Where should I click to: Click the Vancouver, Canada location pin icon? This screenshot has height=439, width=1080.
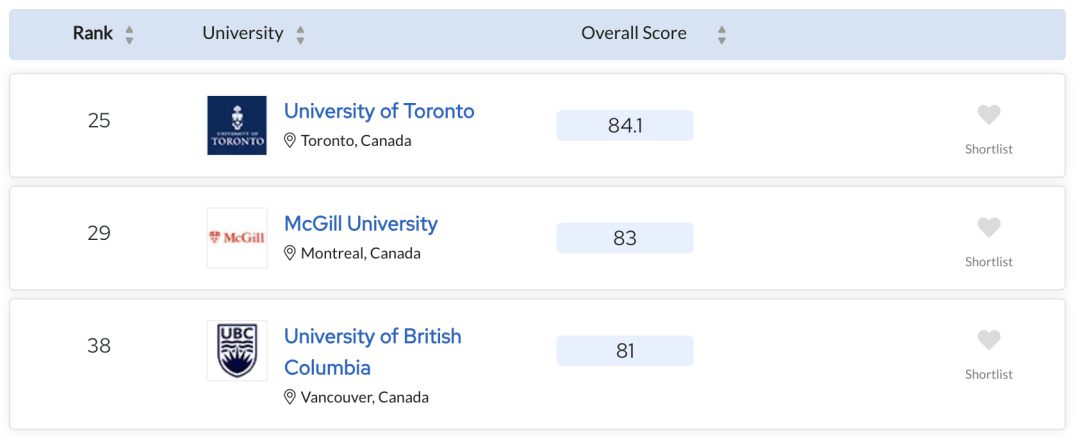click(290, 397)
